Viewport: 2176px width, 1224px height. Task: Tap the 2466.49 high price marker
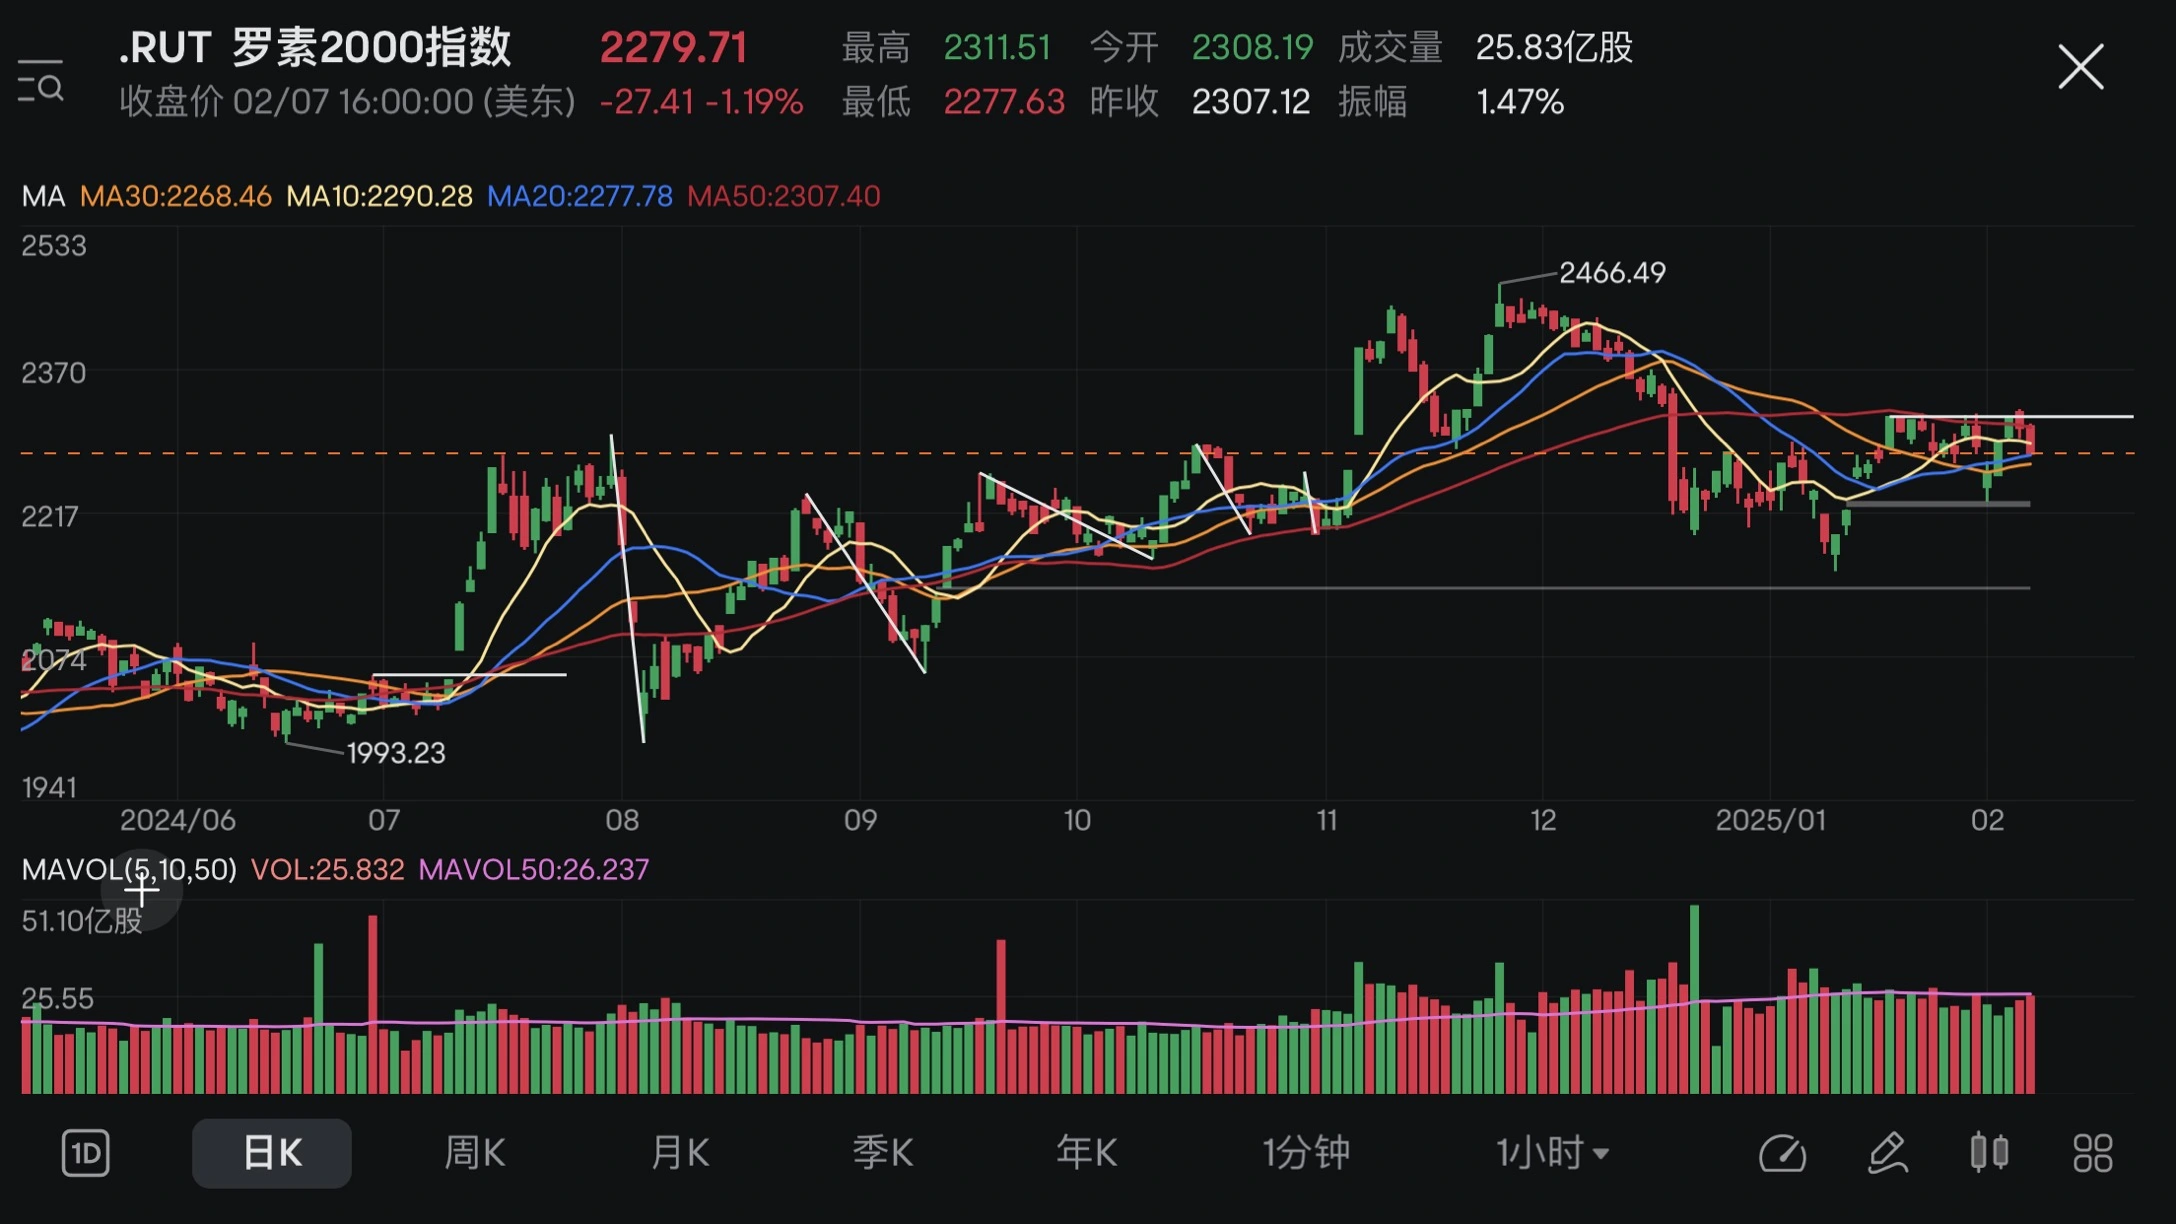click(1612, 272)
